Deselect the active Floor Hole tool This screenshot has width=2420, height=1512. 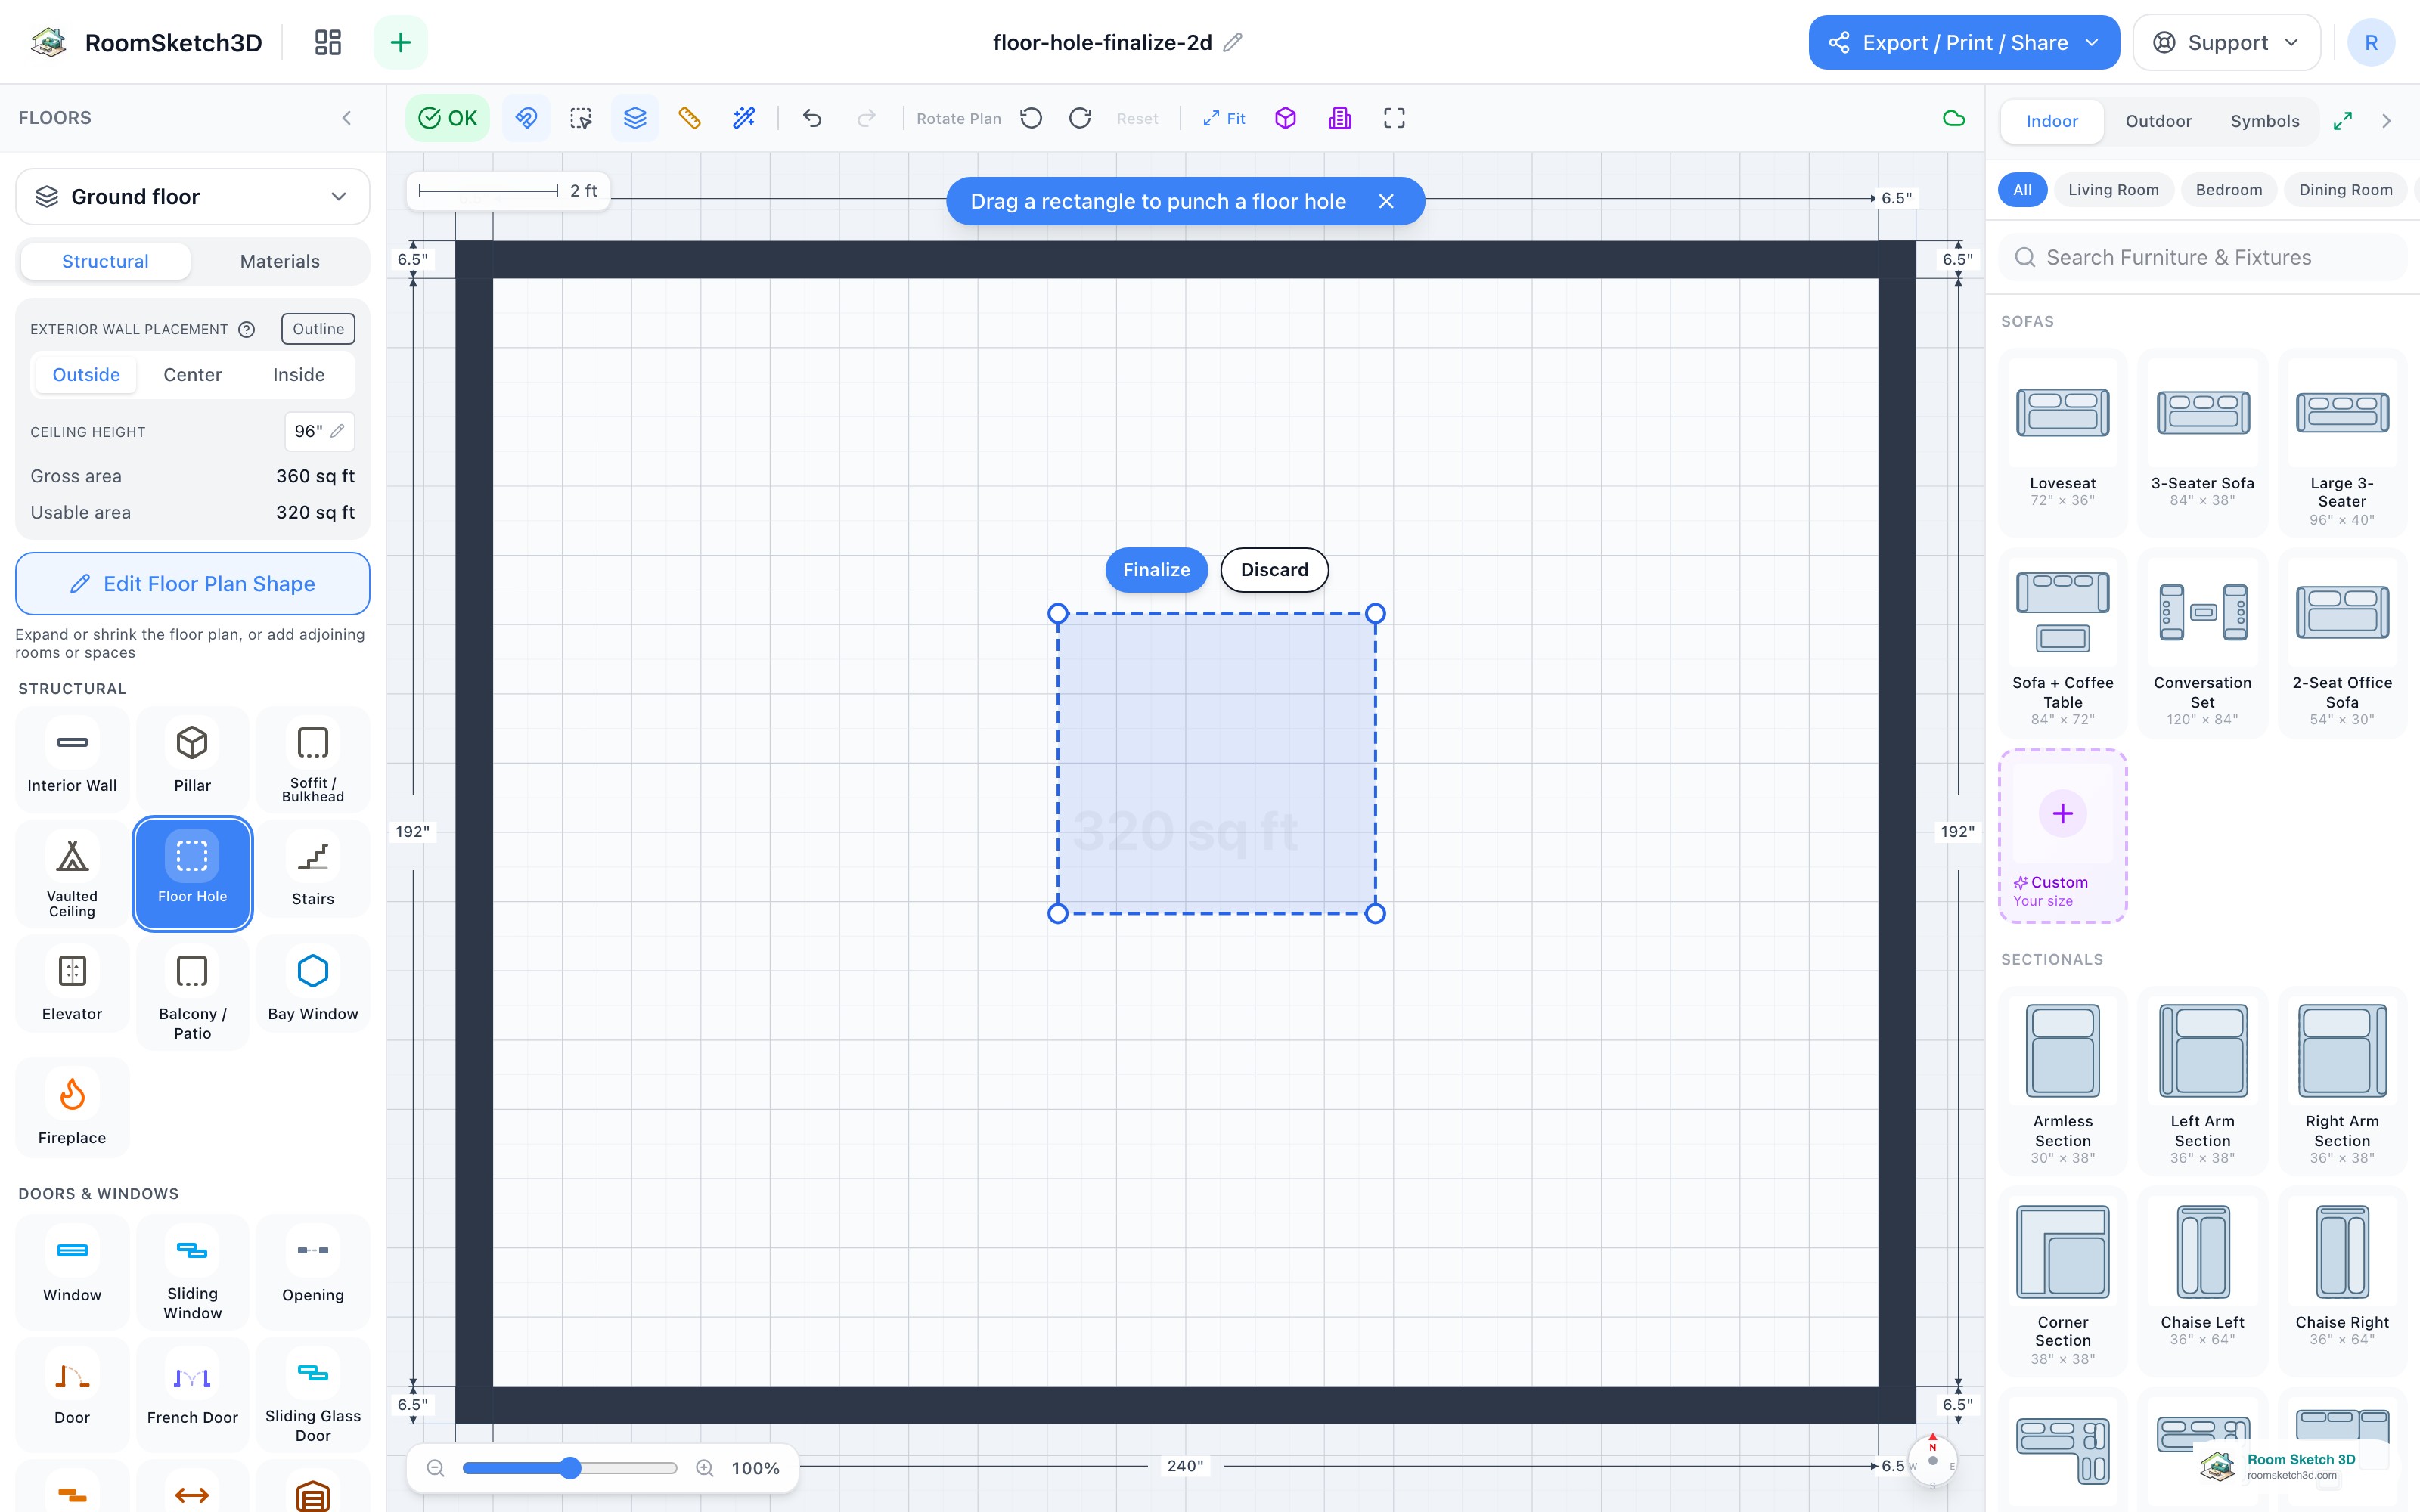coord(192,873)
